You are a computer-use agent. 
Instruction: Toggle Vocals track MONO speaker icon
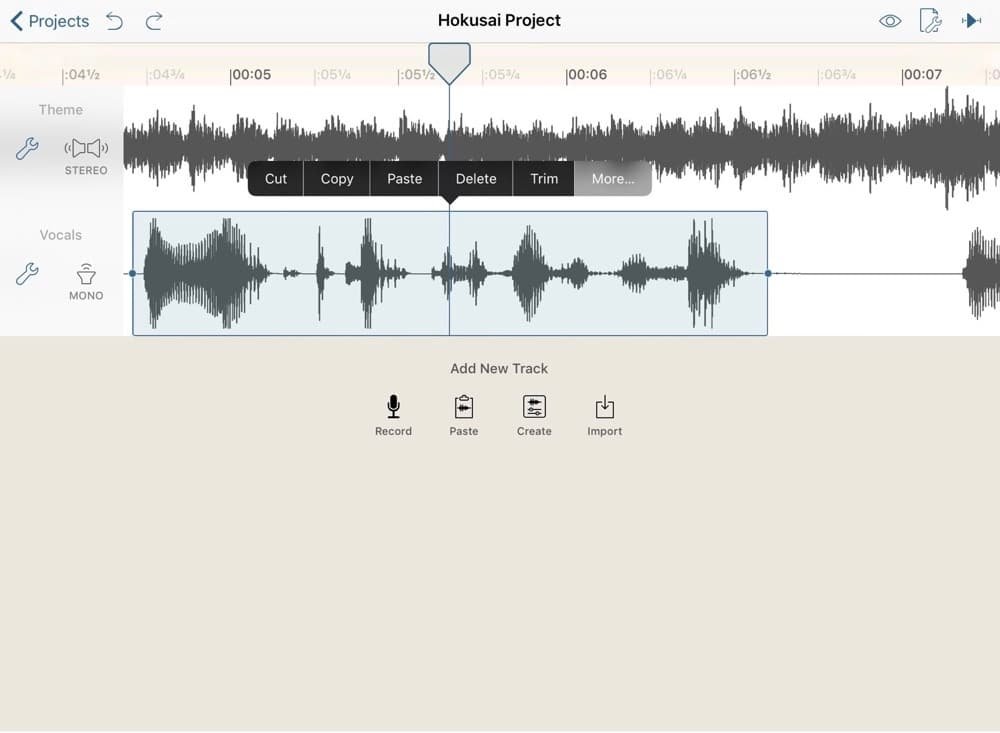[x=86, y=275]
